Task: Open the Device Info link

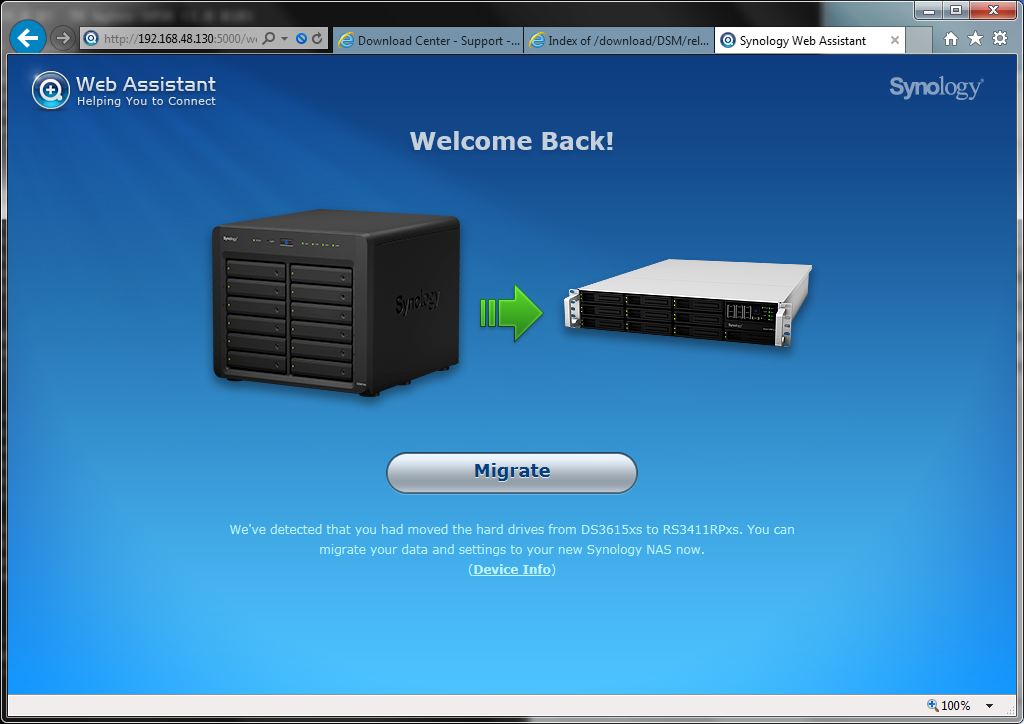Action: [x=512, y=569]
